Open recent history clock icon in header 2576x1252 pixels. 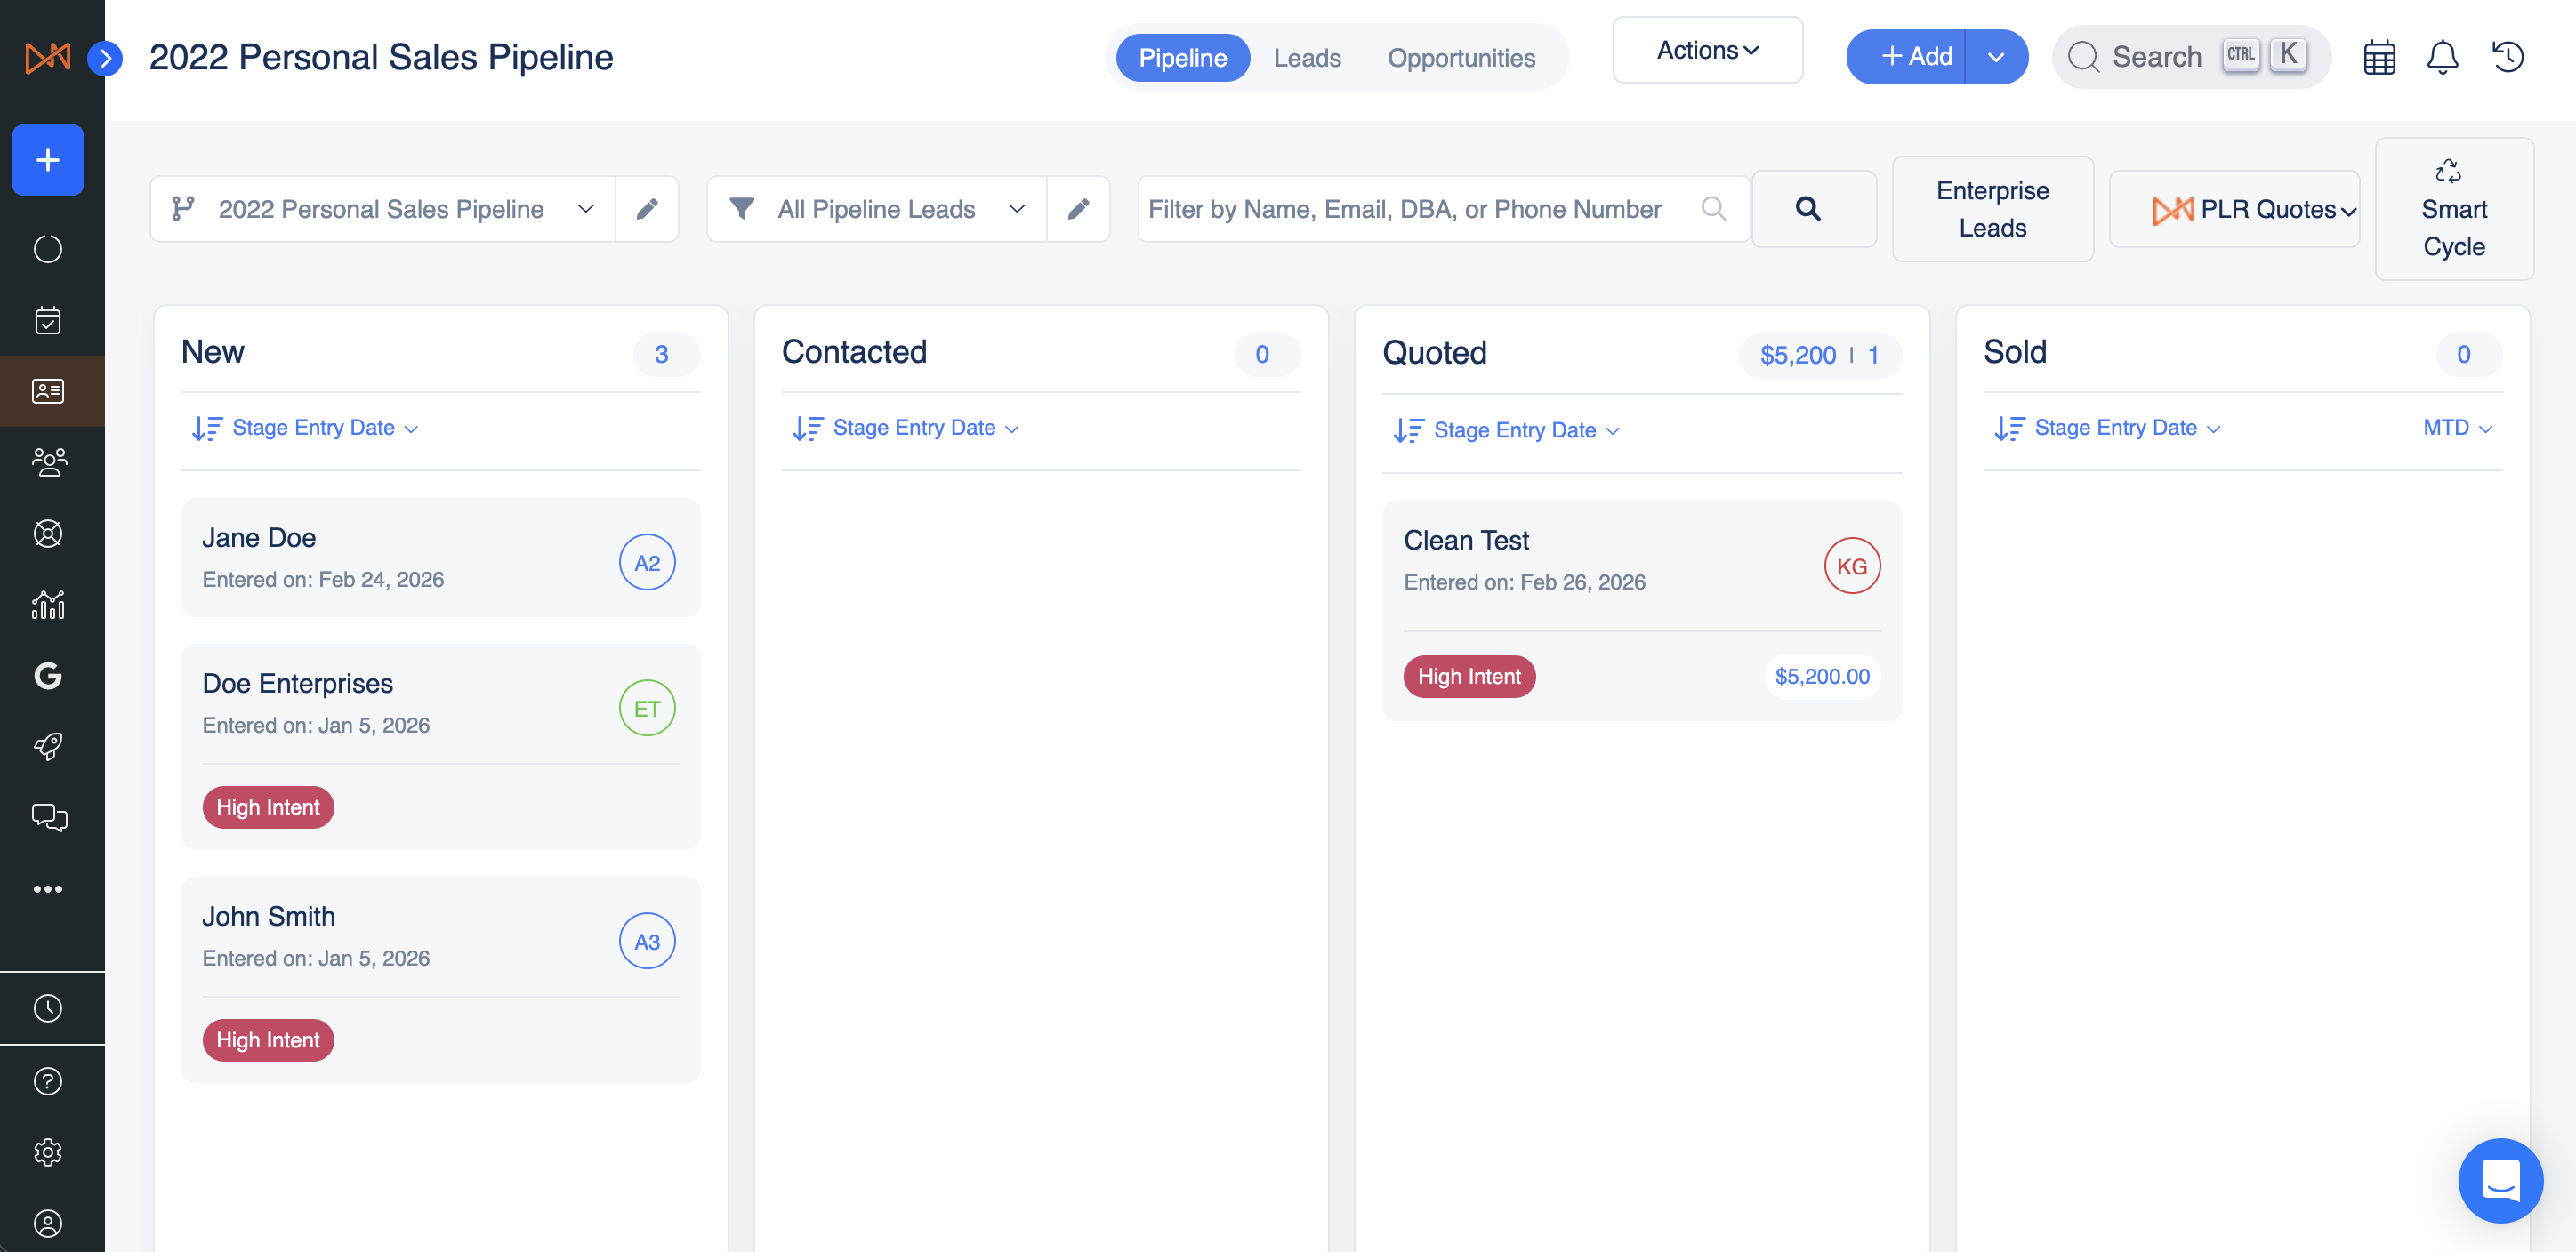[x=2507, y=57]
